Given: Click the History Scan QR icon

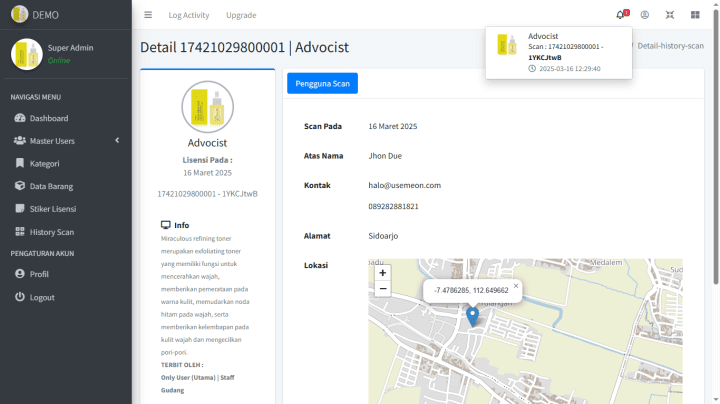Looking at the screenshot, I should [x=20, y=231].
